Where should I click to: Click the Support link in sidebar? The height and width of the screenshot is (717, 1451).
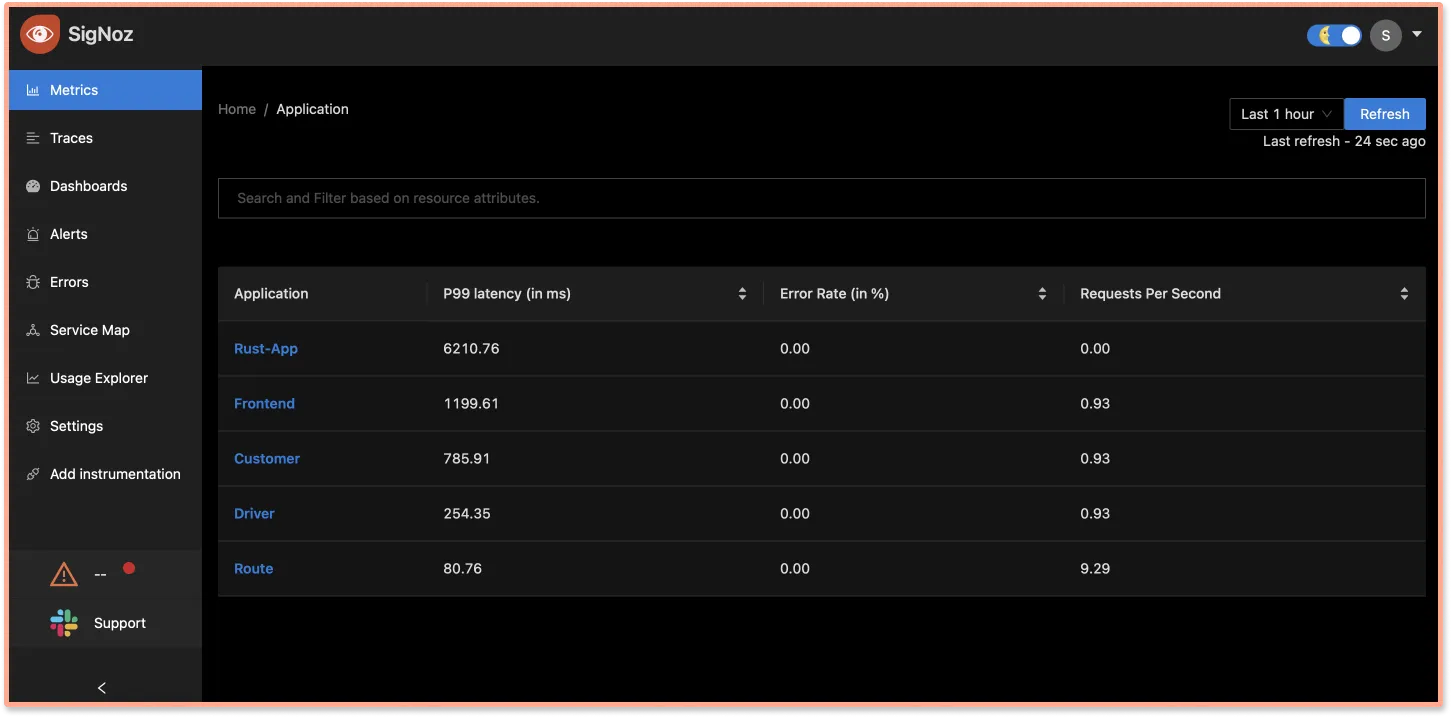coord(120,623)
